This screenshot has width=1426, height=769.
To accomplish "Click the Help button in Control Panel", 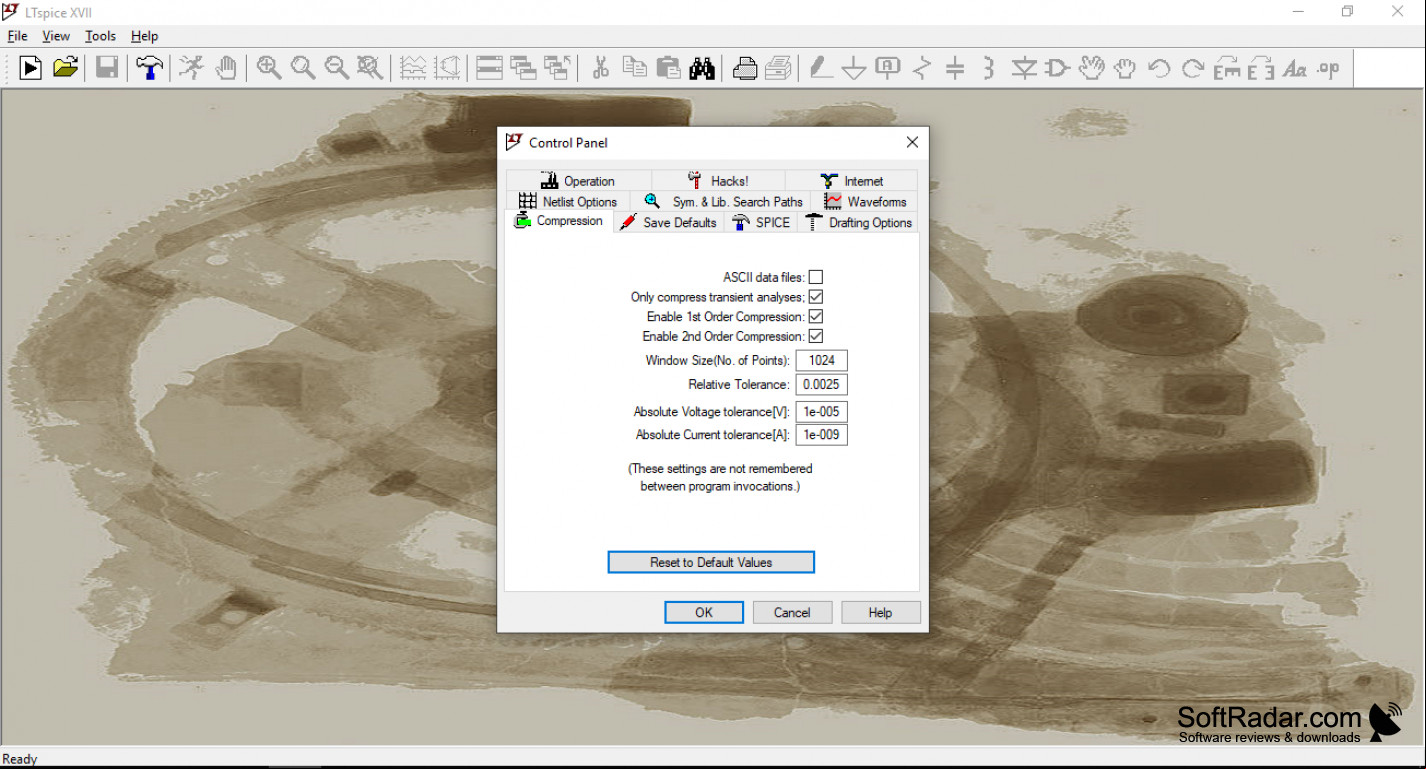I will tap(880, 612).
